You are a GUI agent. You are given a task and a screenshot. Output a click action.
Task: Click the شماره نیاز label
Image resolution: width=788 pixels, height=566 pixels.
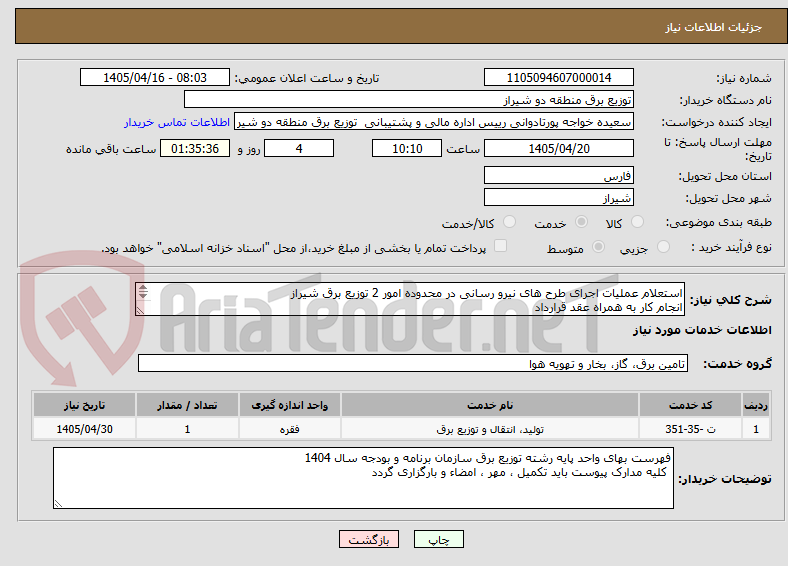click(x=744, y=78)
